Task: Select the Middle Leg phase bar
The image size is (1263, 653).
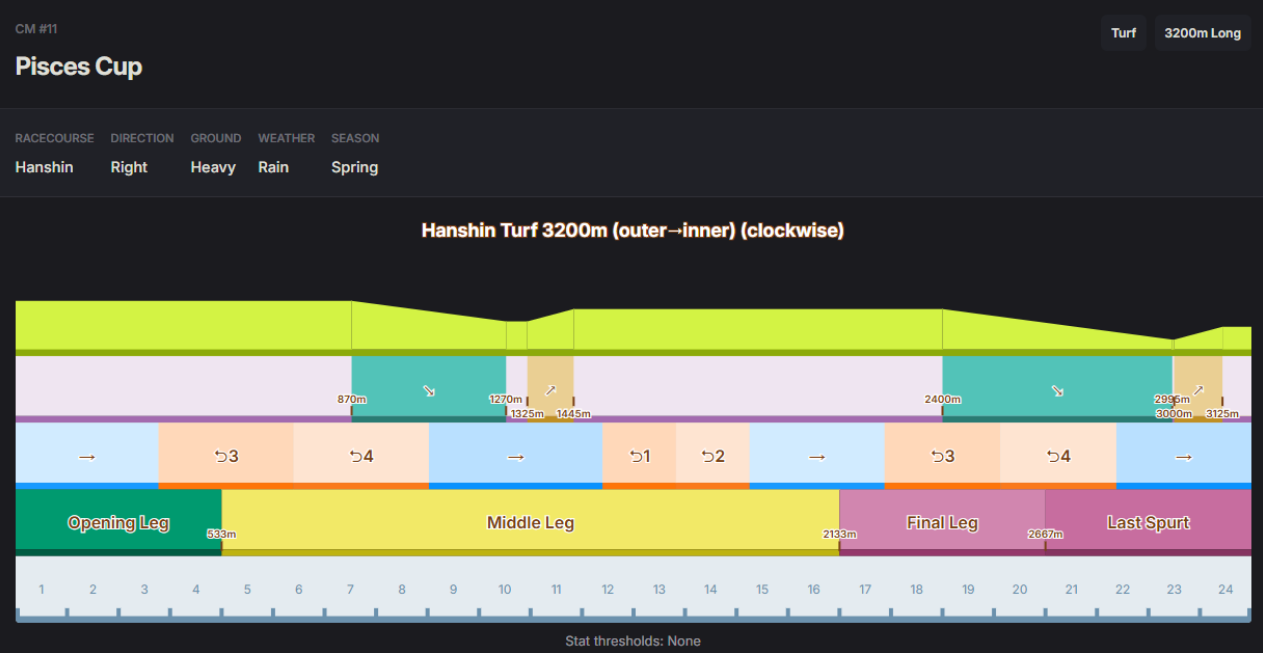Action: [x=530, y=522]
